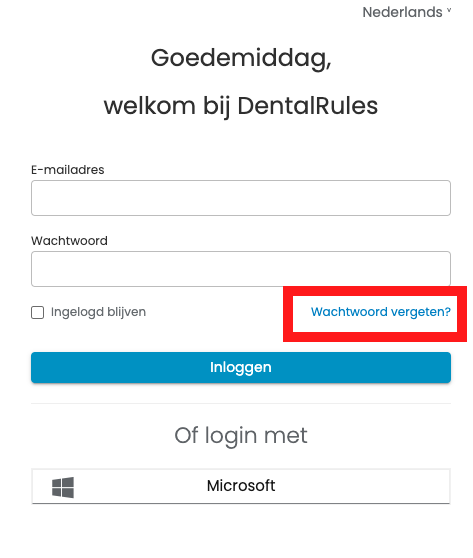Click the Windows logo icon
Viewport: 473px width, 558px height.
pyautogui.click(x=63, y=487)
